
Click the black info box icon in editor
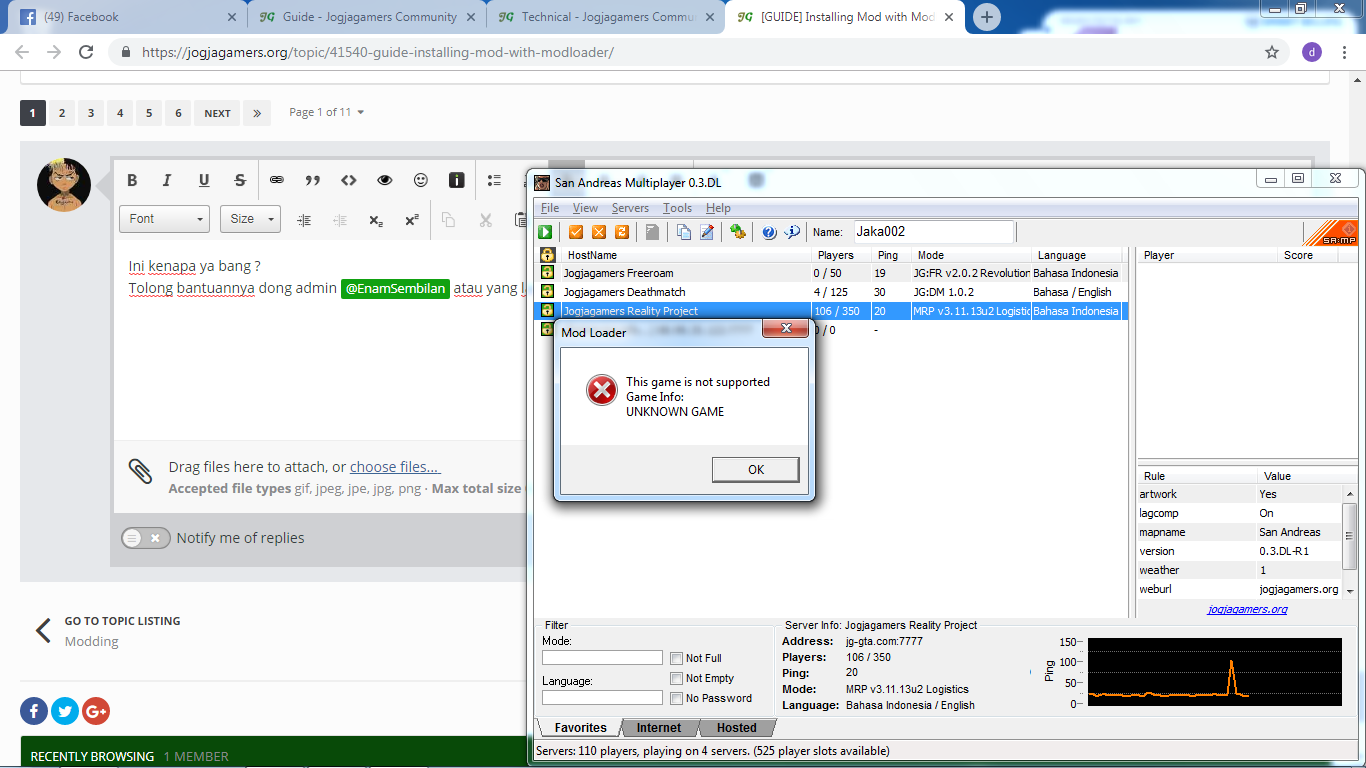456,180
